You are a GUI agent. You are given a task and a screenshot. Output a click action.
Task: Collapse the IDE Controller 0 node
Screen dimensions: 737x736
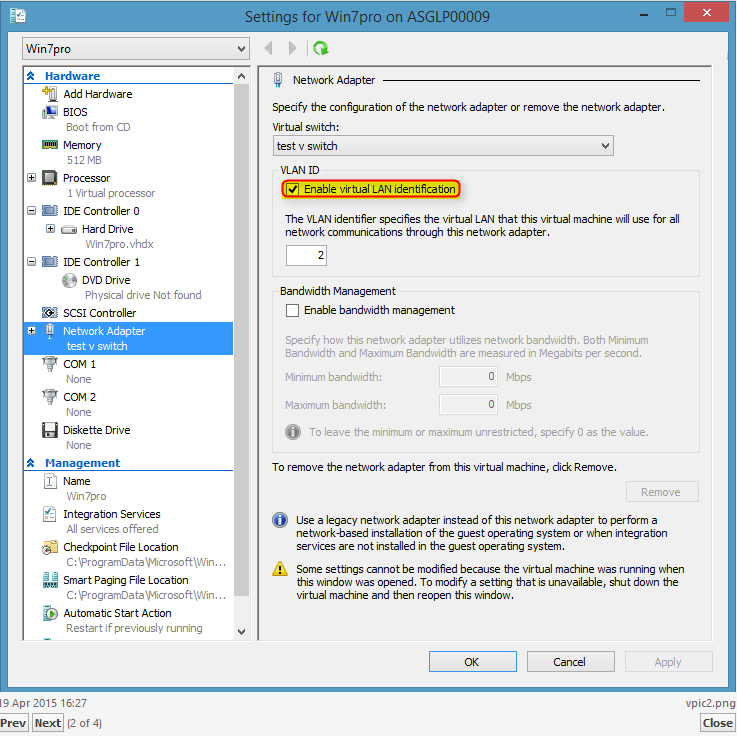point(32,211)
